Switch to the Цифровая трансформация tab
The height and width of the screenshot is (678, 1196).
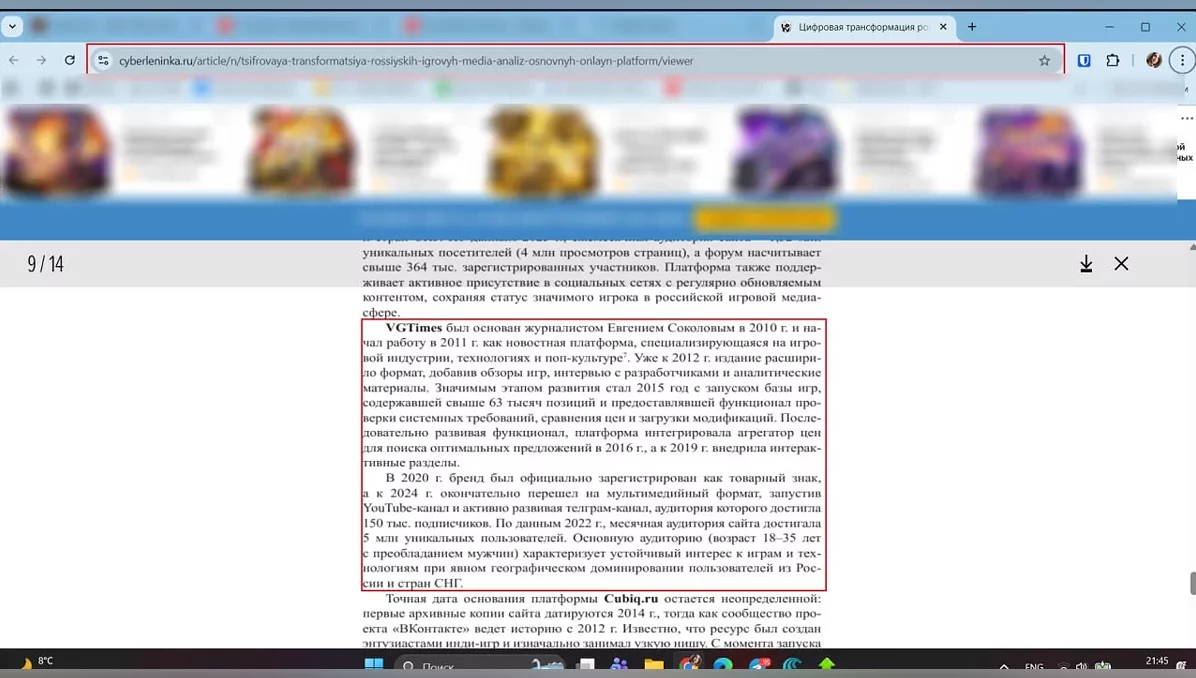(x=863, y=27)
